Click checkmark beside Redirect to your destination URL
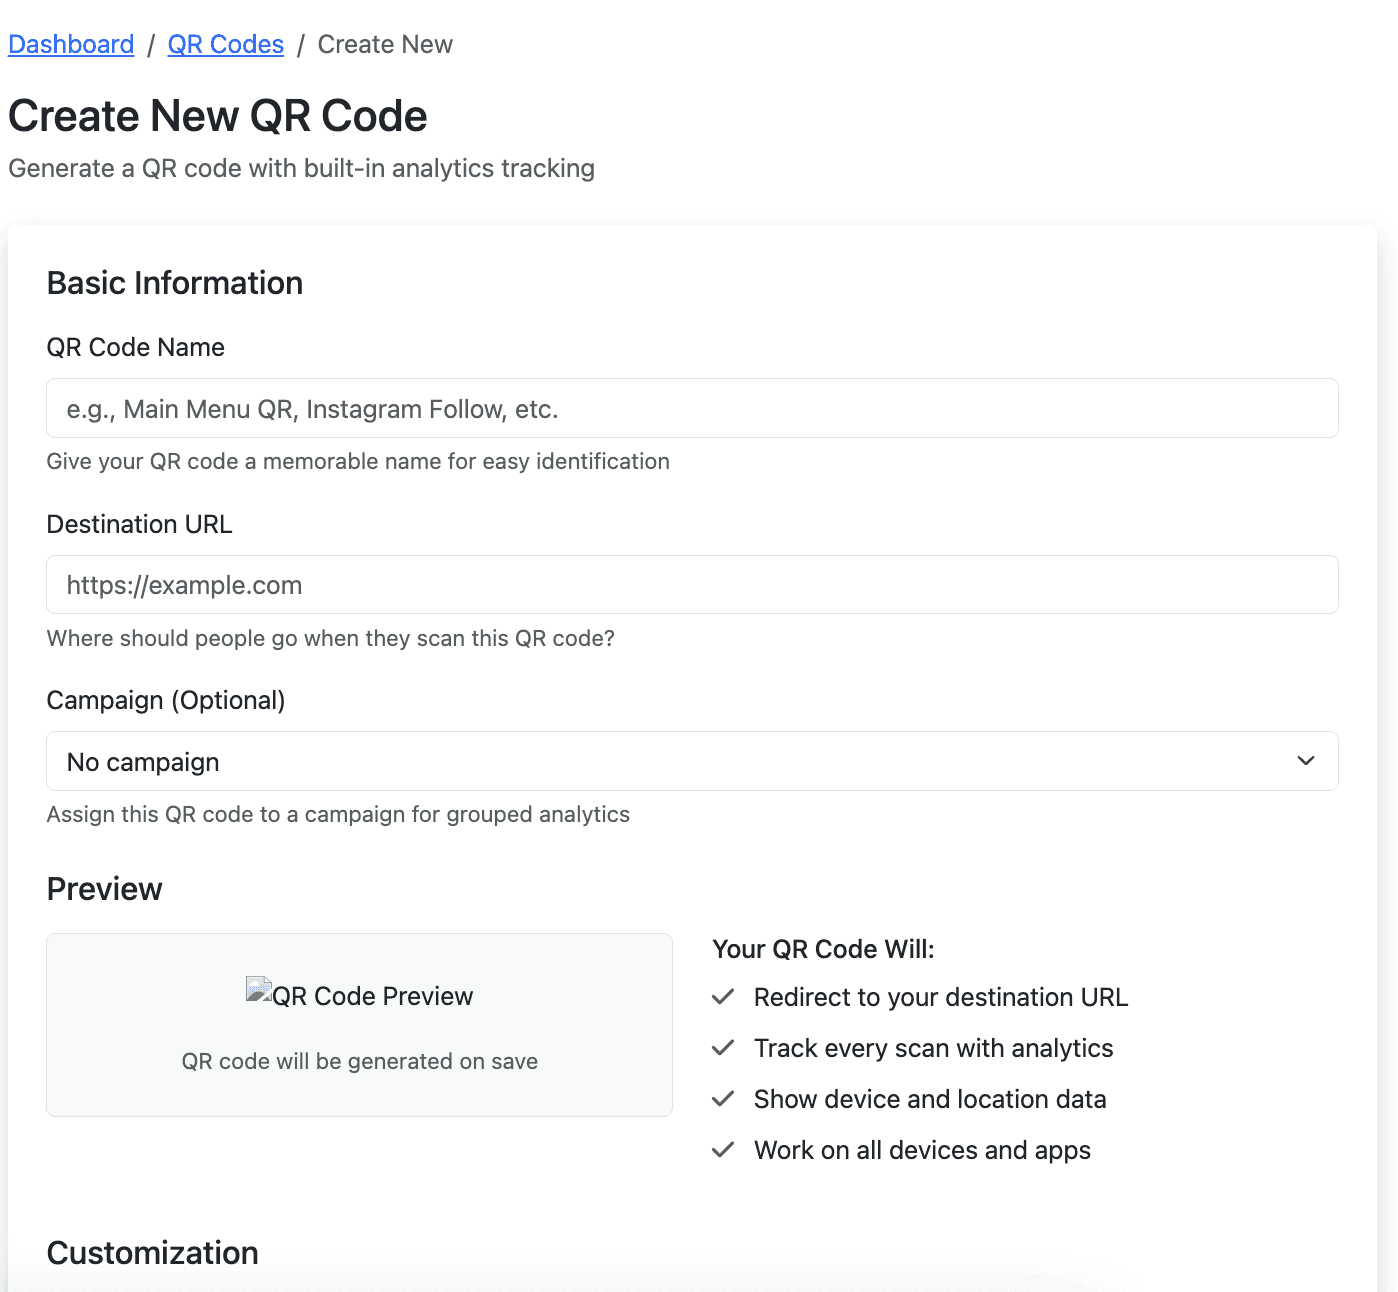Screen dimensions: 1398x1292 723,997
